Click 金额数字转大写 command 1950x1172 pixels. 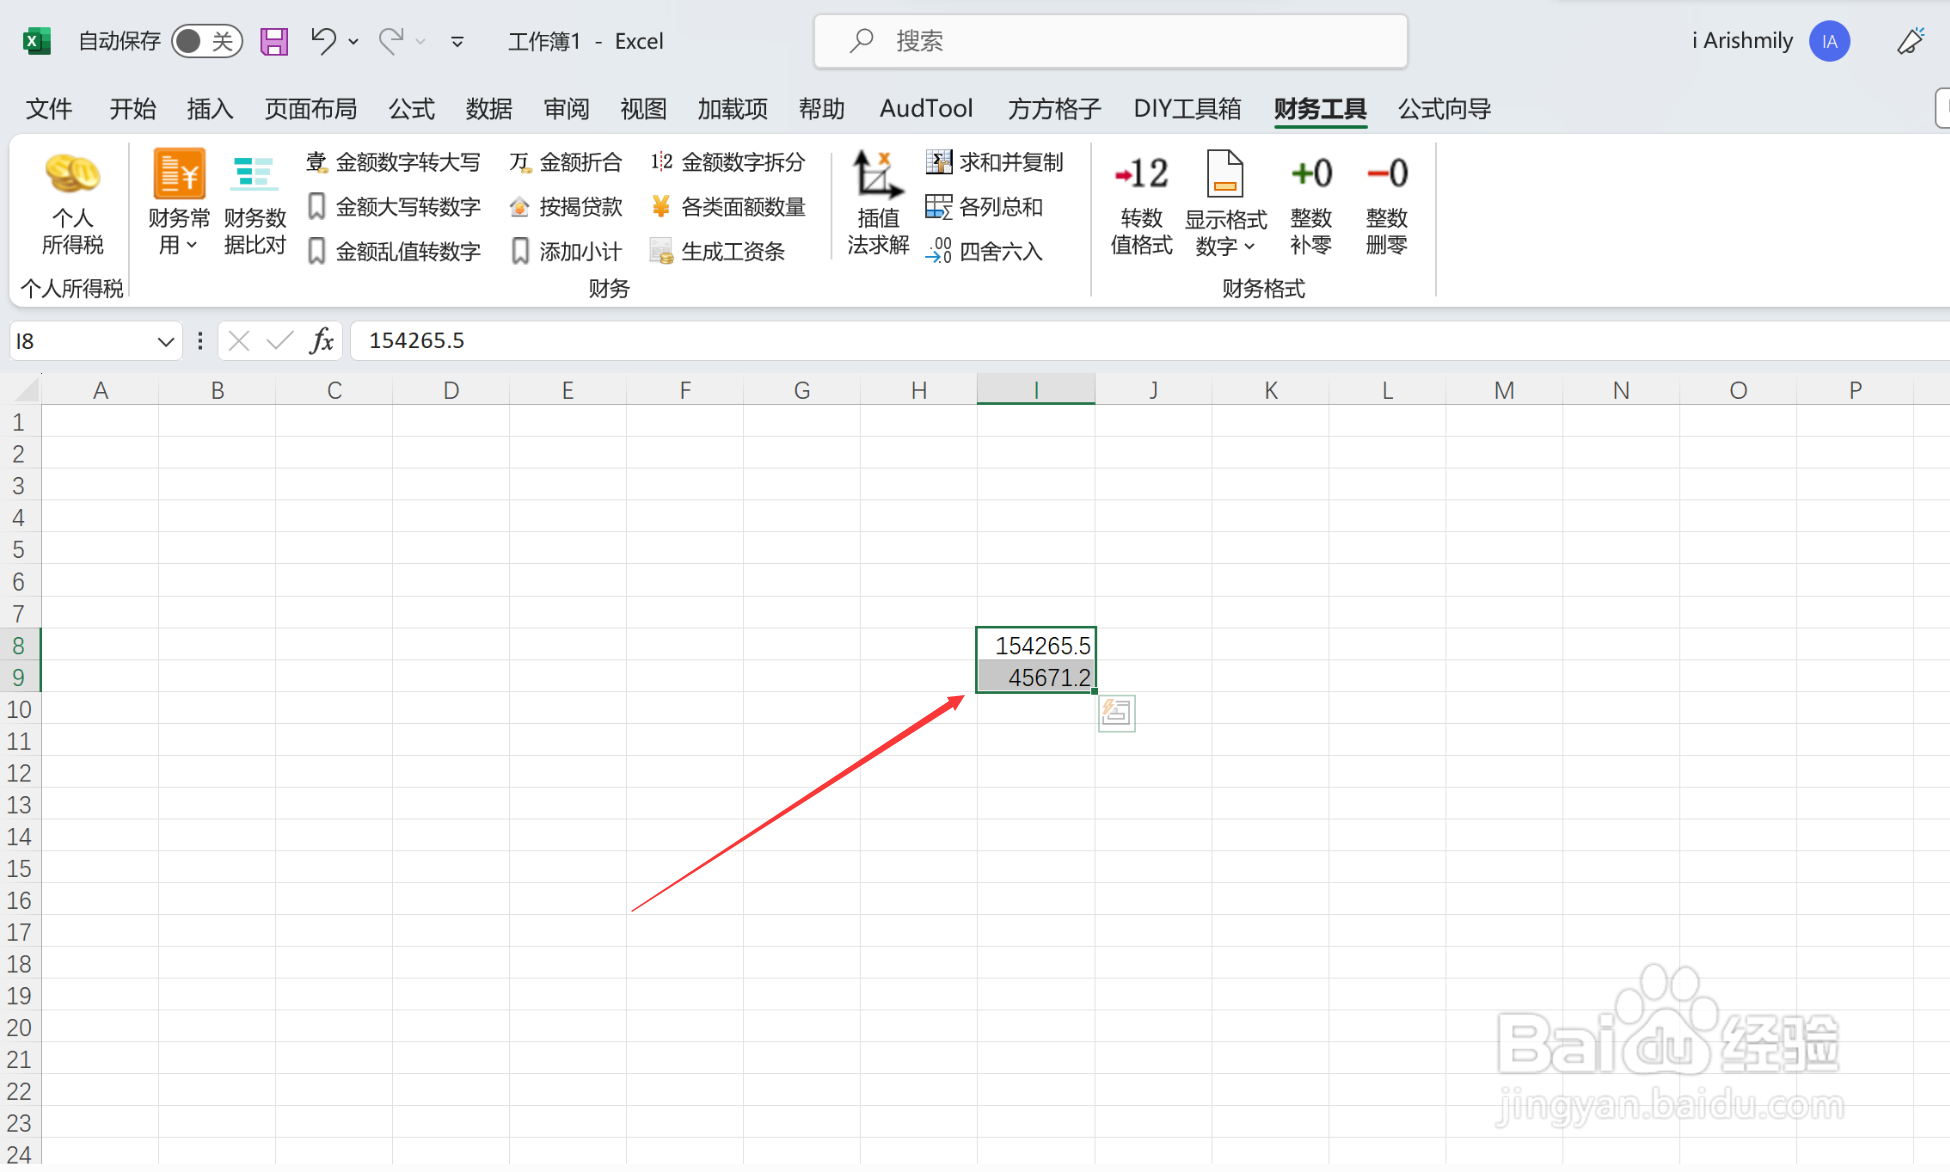tap(393, 162)
